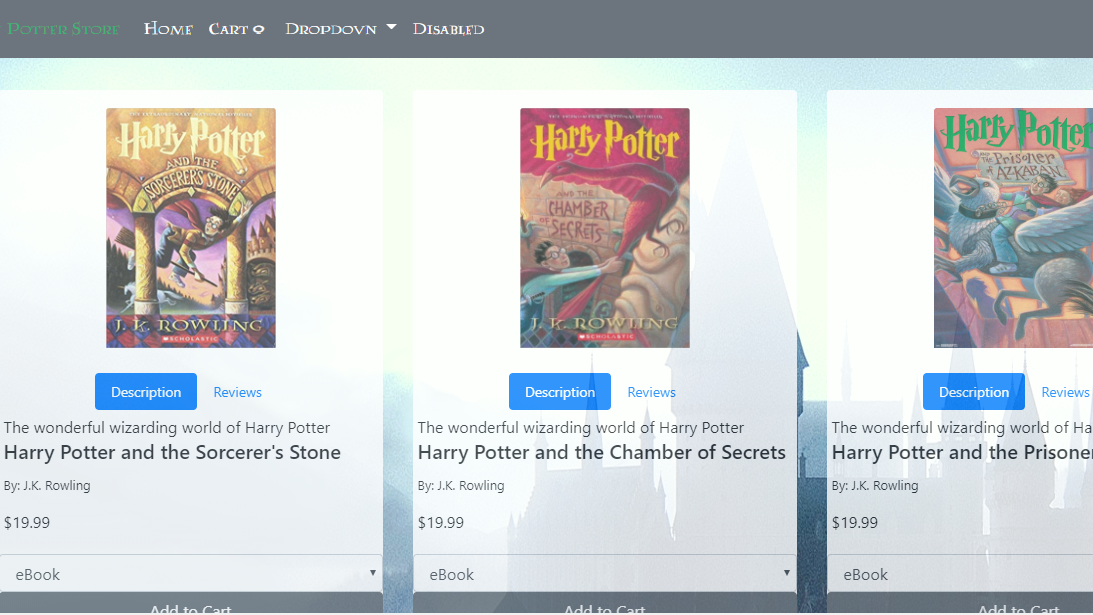Add Sorcerer's Stone to cart
Viewport: 1093px width, 615px height.
point(191,604)
